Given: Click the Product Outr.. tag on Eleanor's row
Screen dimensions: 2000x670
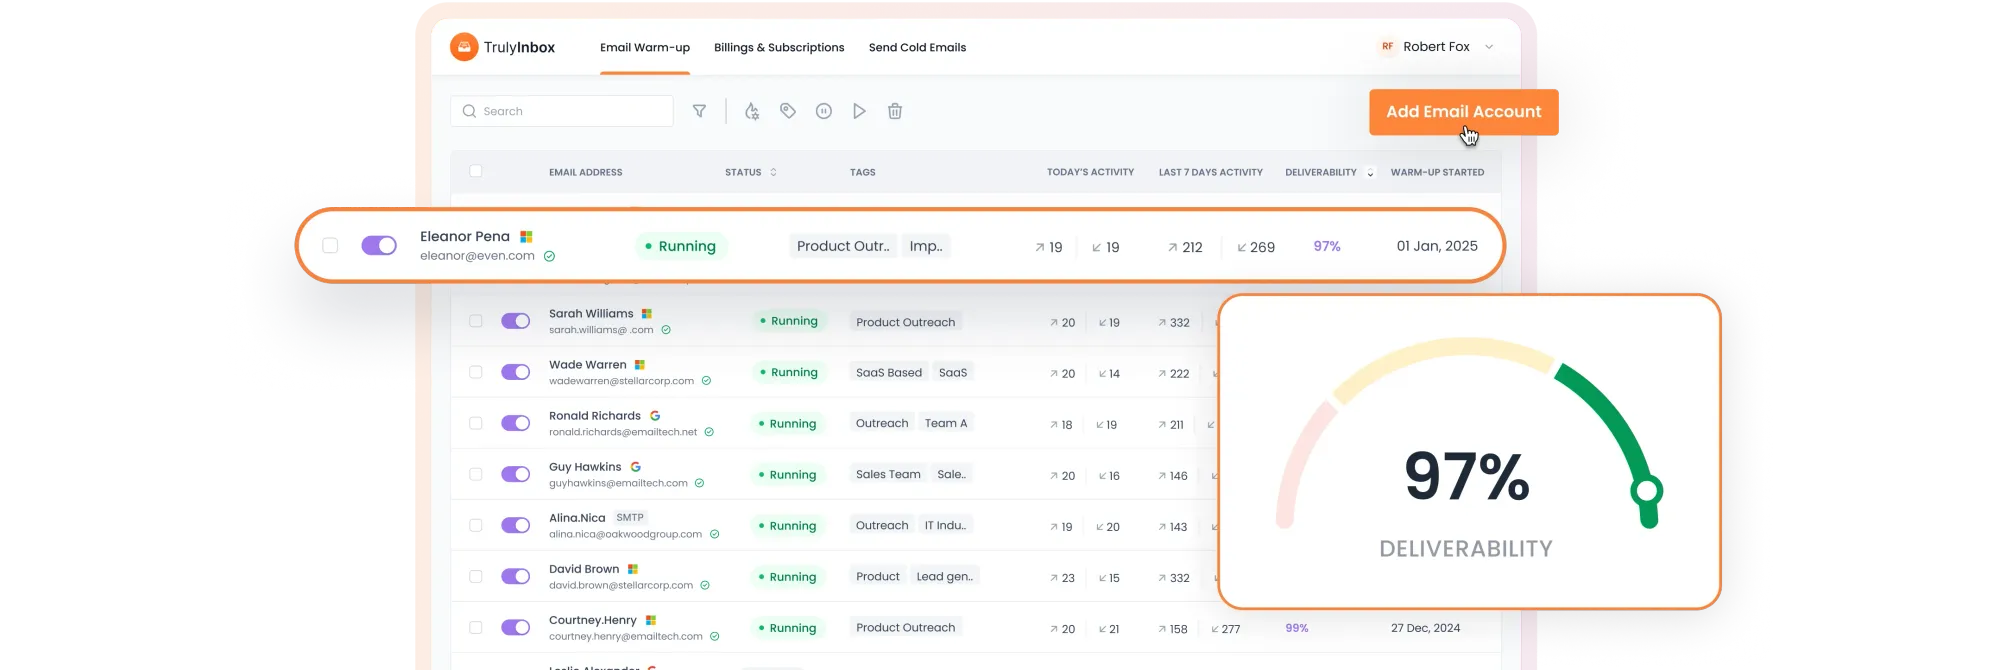Looking at the screenshot, I should coord(843,246).
